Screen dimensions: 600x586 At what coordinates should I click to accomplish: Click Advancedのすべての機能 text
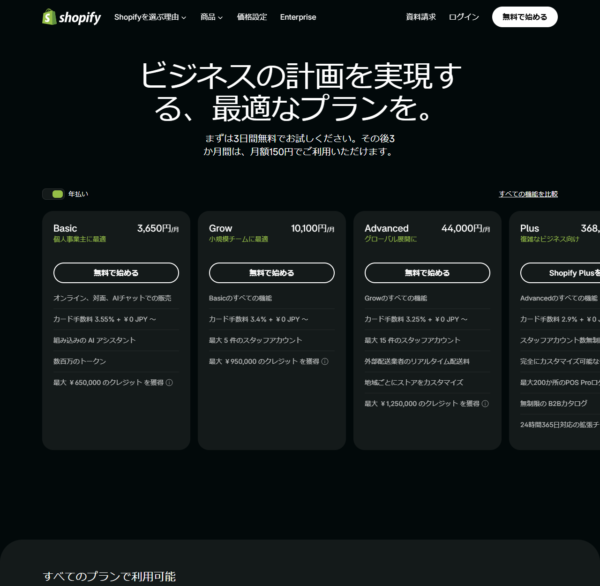[559, 298]
